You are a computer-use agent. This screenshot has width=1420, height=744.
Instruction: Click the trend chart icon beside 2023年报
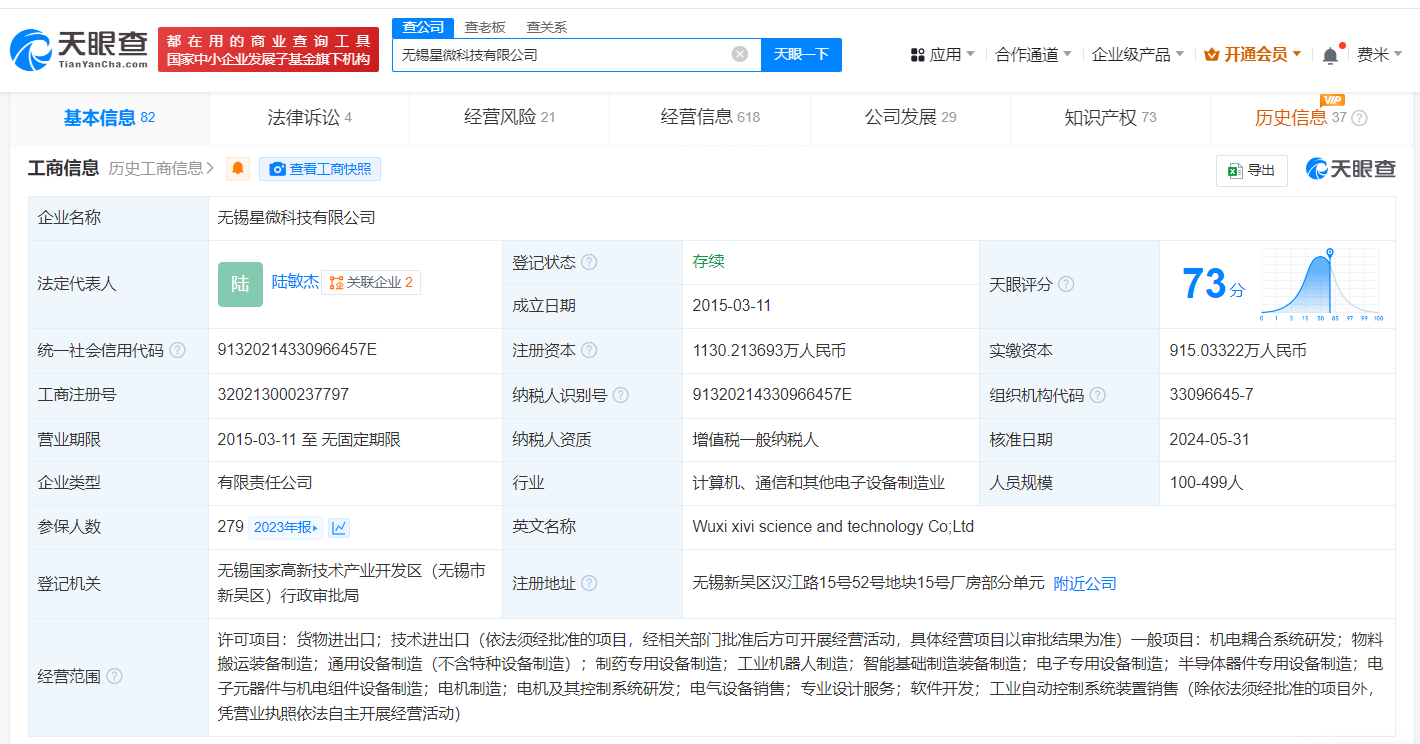339,527
